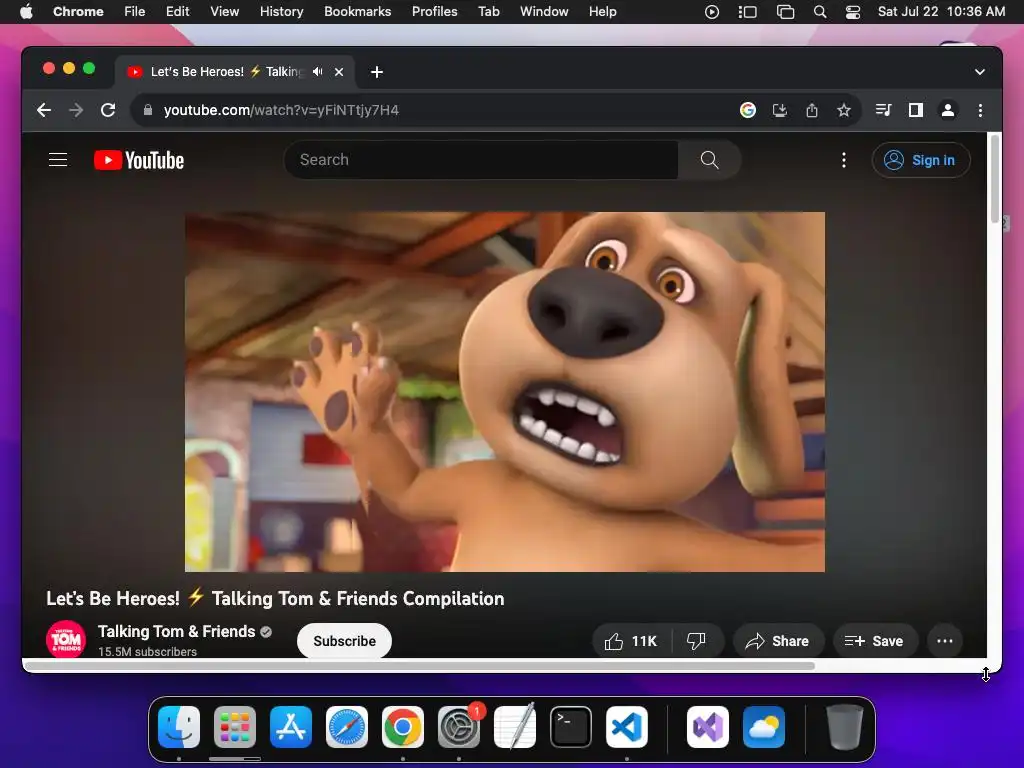Open App Store from the Dock
The image size is (1024, 768).
(x=291, y=727)
